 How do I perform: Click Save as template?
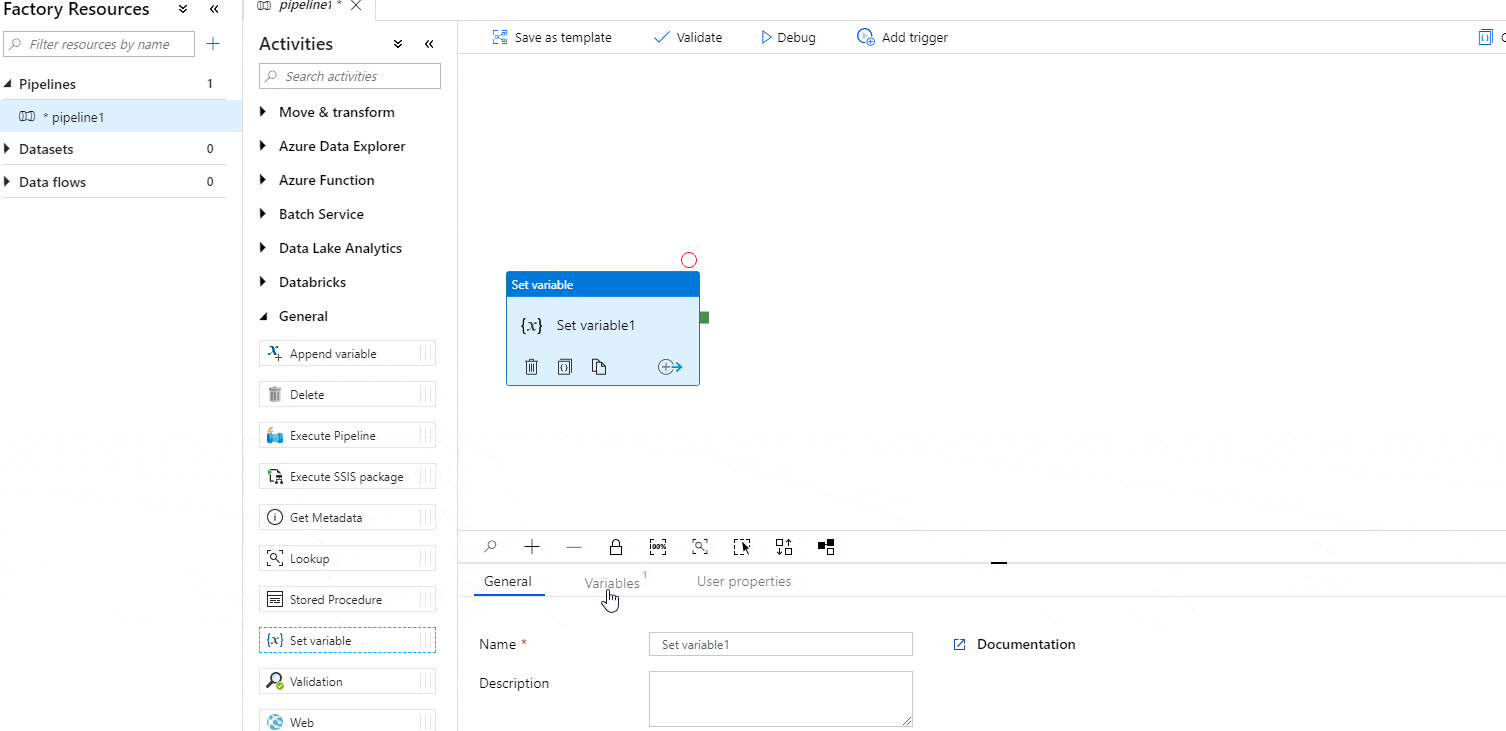[552, 37]
